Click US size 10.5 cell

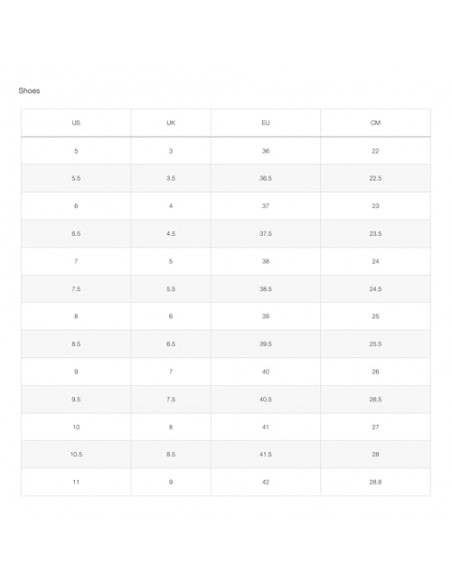click(76, 454)
